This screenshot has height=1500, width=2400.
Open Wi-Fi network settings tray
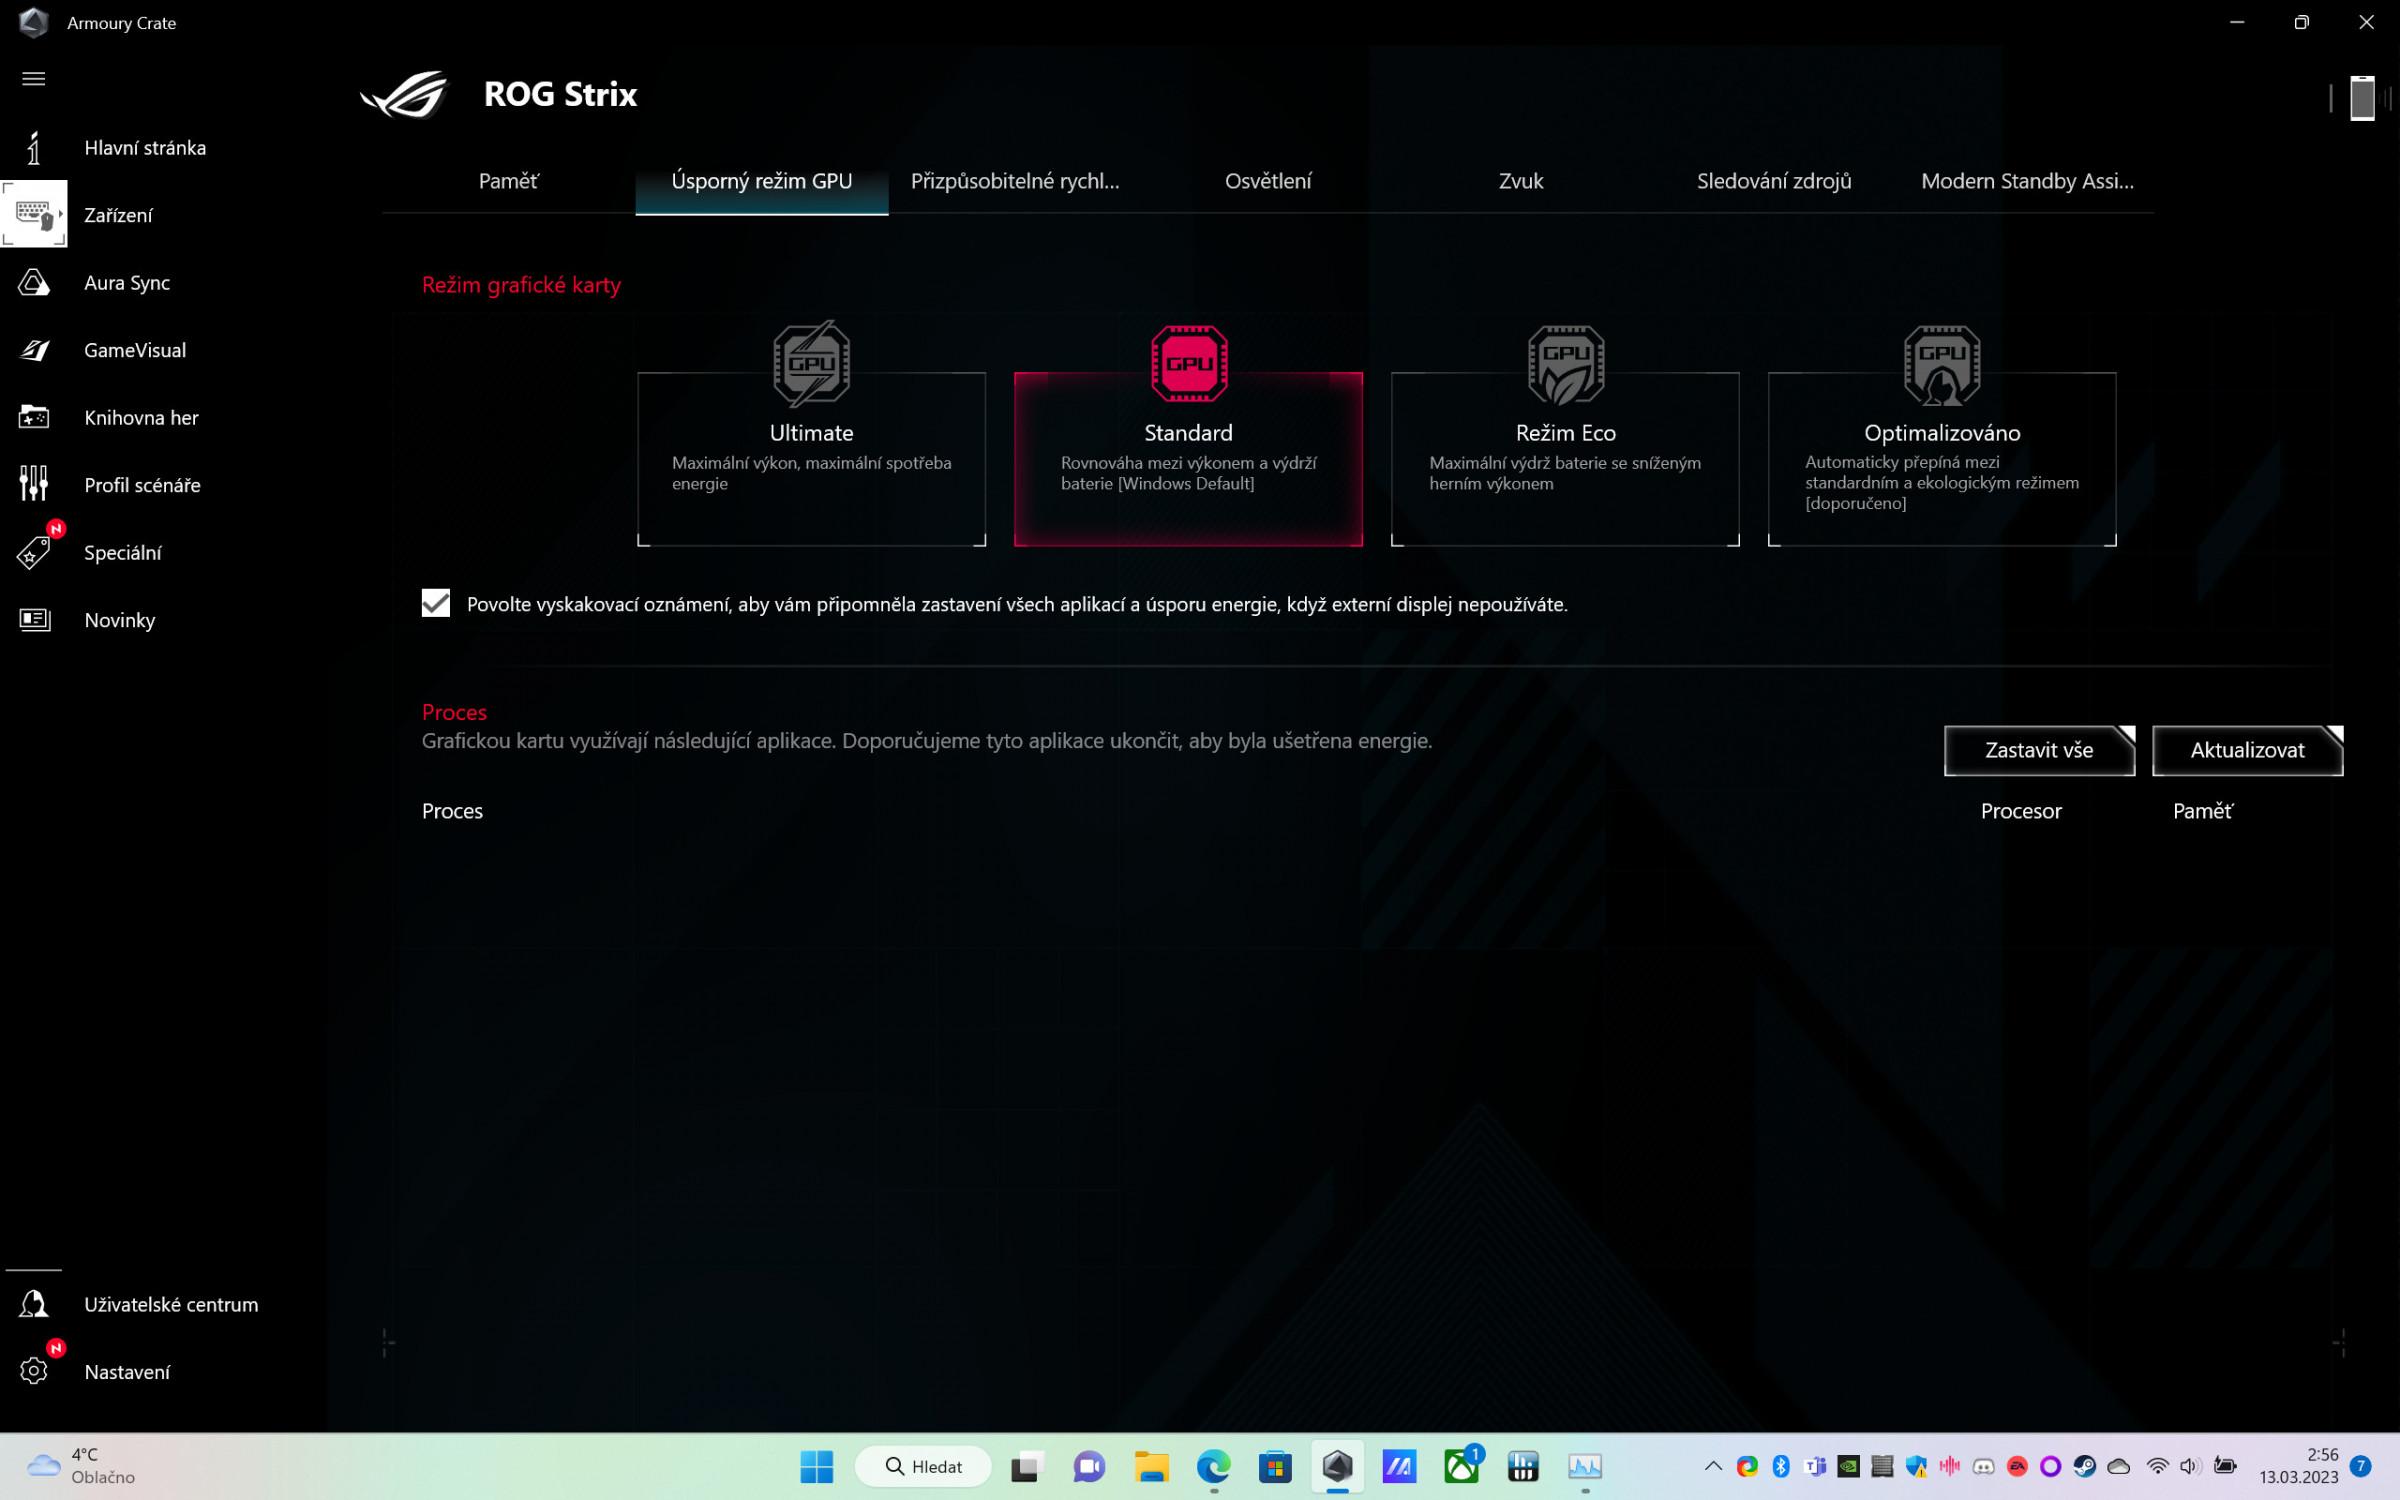coord(2157,1466)
